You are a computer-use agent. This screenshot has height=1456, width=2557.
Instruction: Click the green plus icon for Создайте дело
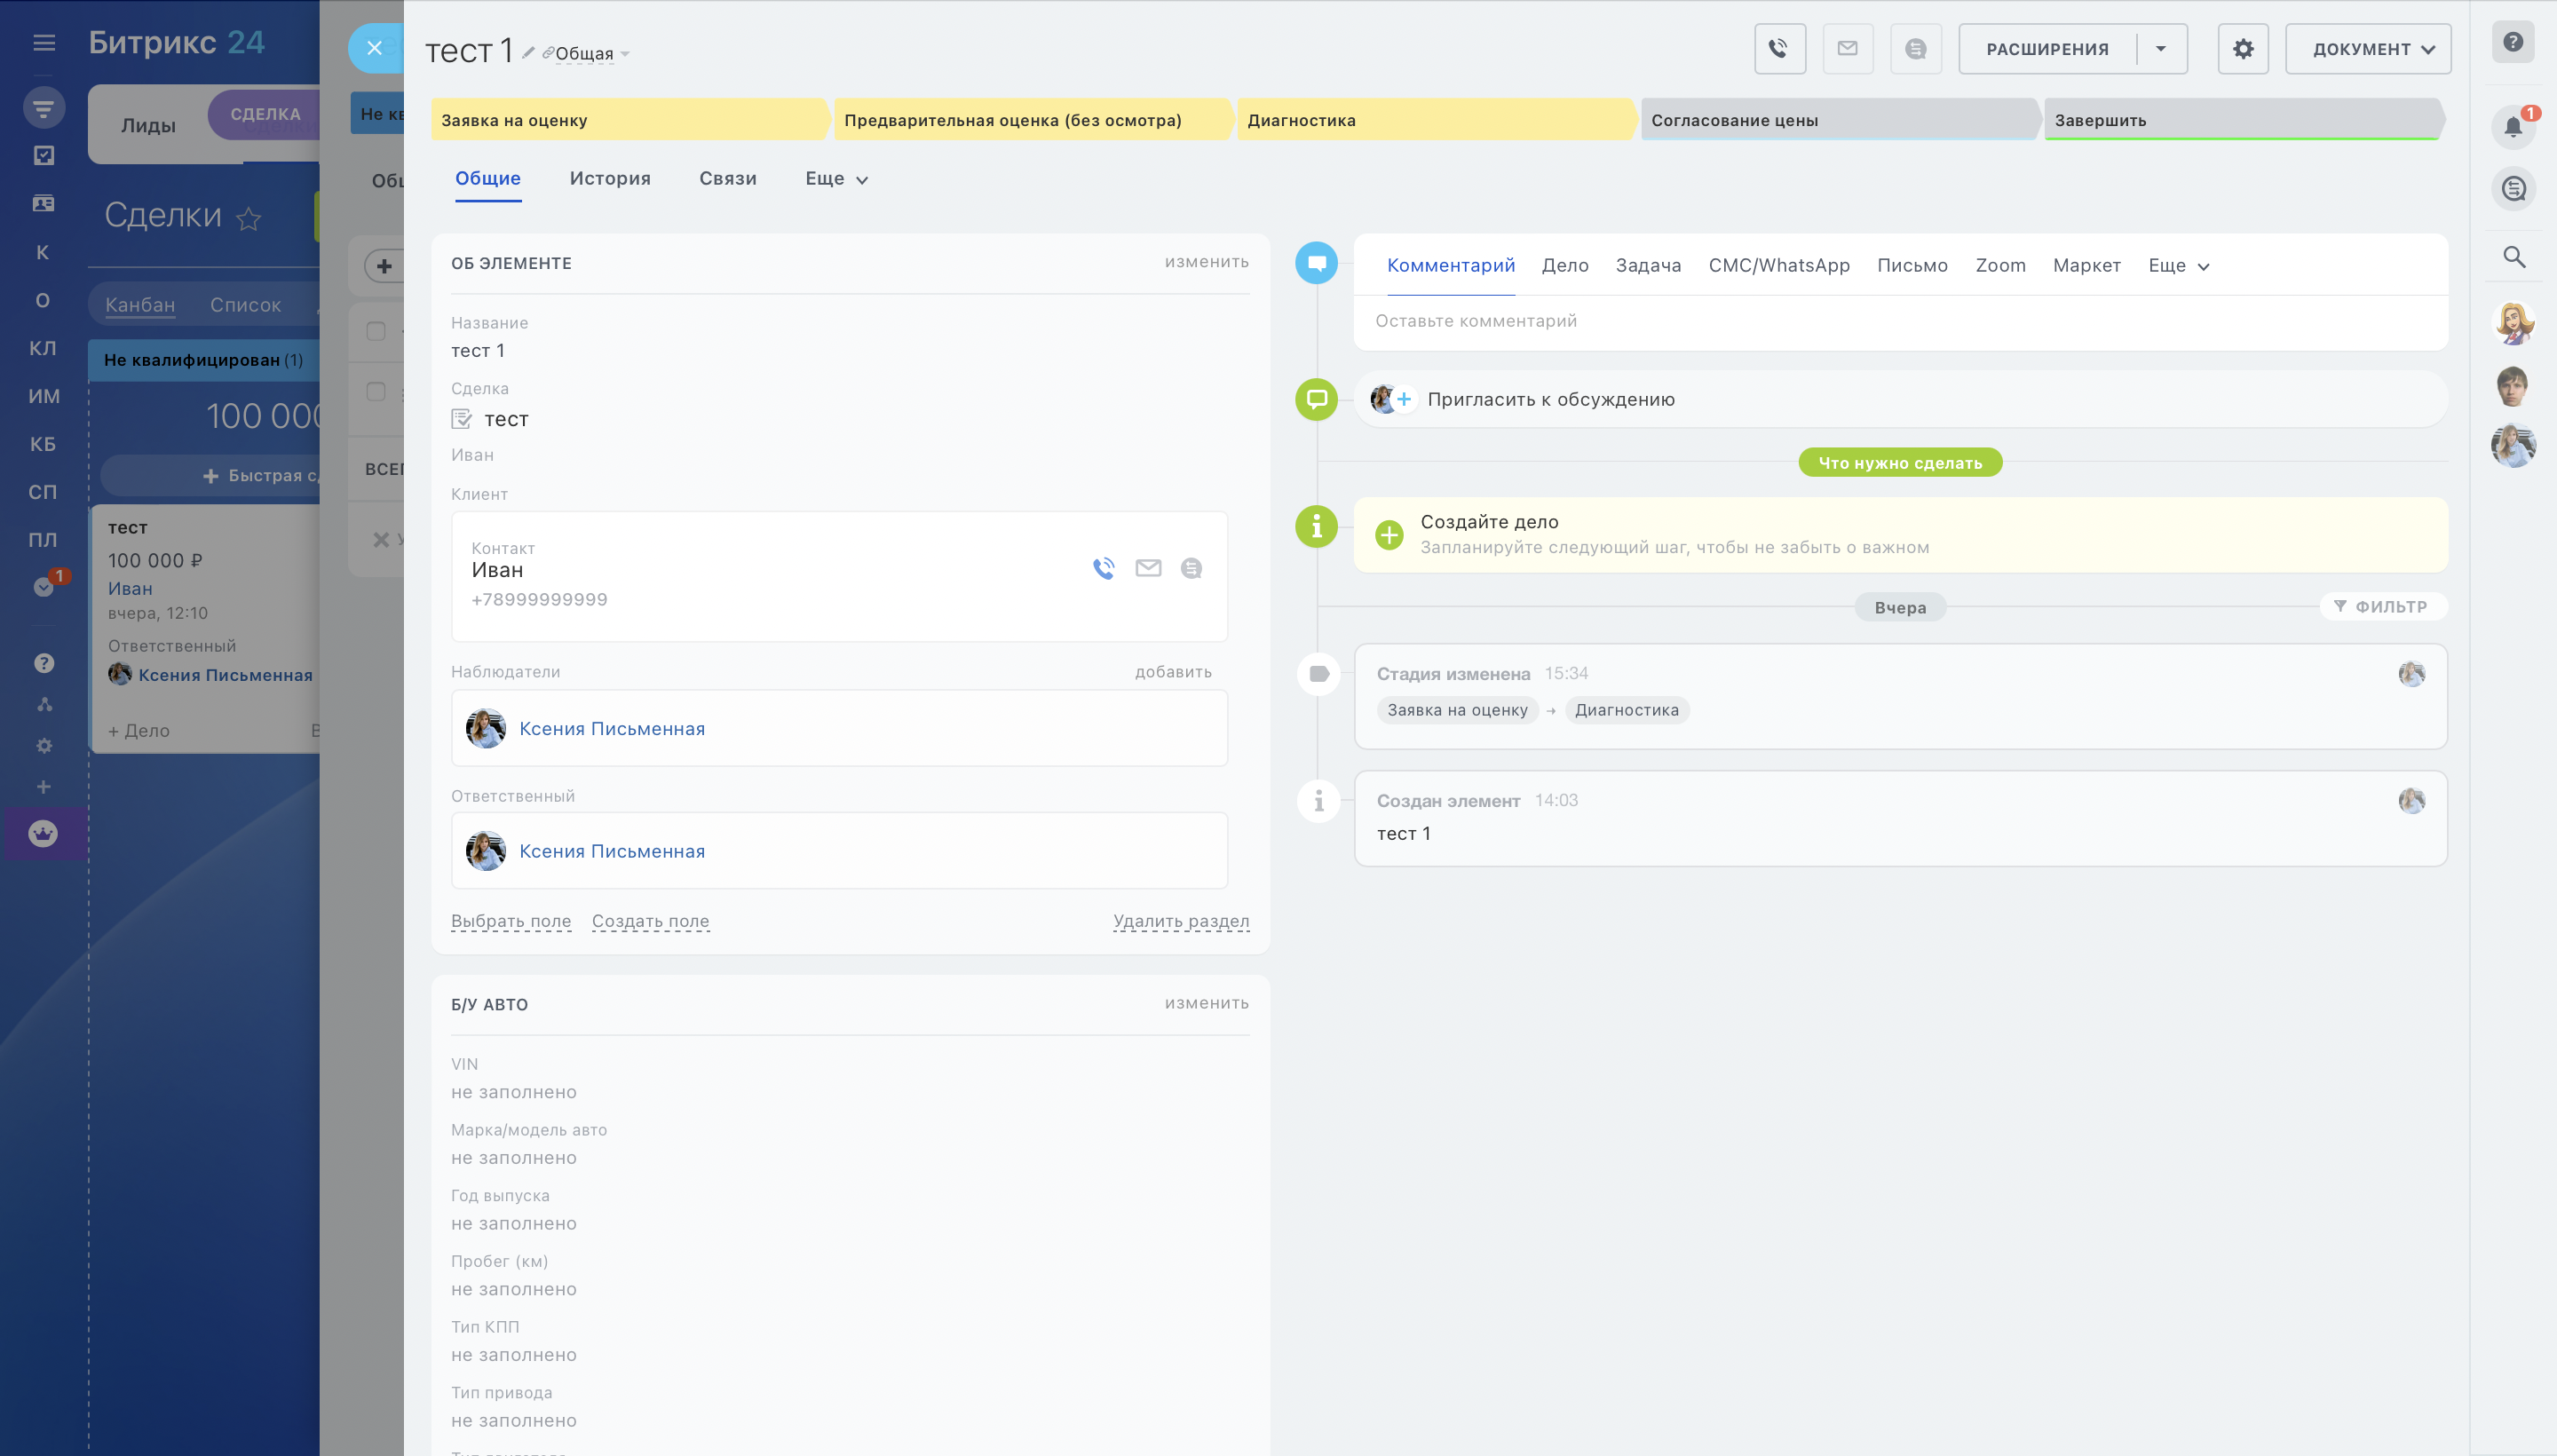coord(1389,535)
